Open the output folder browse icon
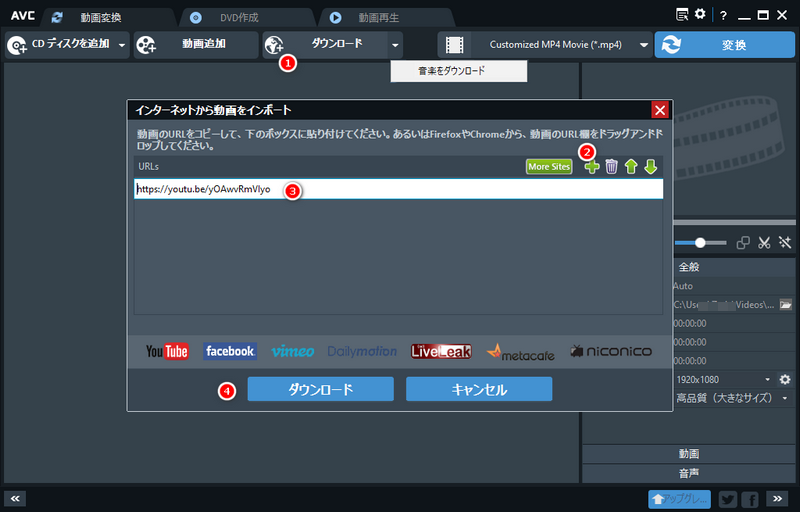The height and width of the screenshot is (512, 800). coord(786,305)
